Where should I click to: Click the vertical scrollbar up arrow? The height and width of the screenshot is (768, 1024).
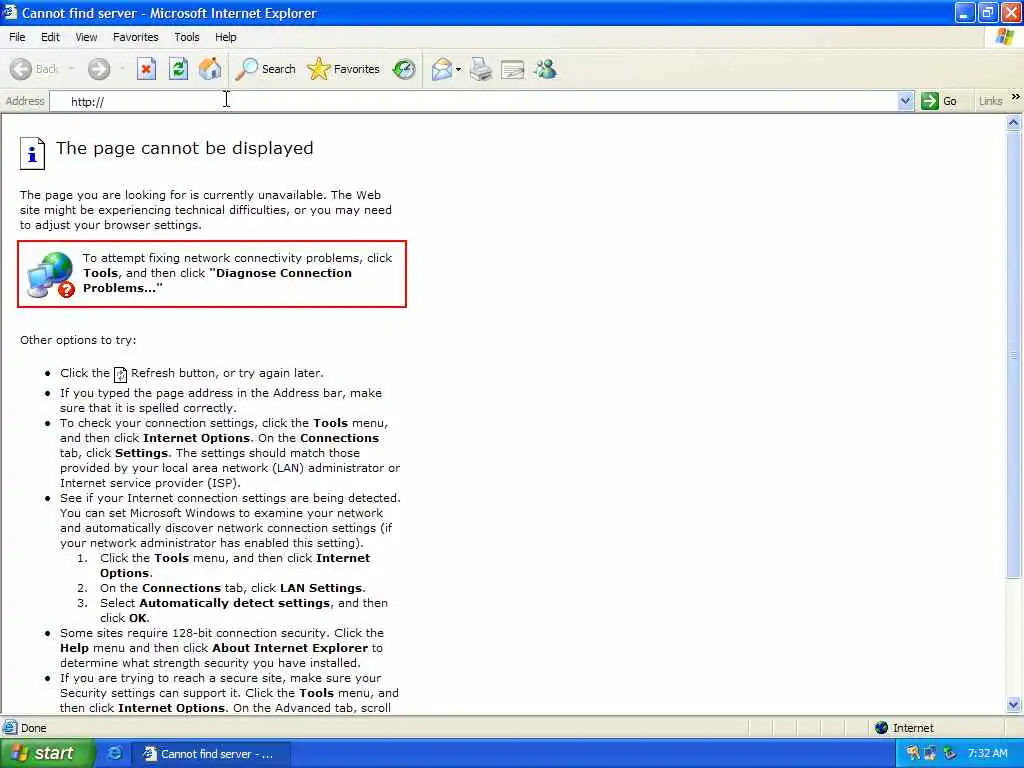tap(1014, 122)
